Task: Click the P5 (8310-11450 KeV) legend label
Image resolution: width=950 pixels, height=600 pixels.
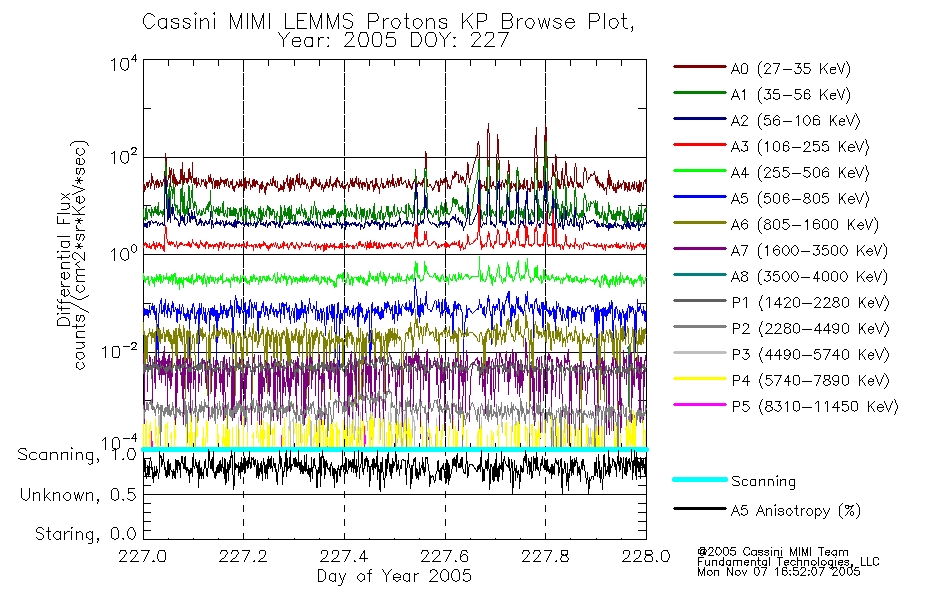Action: pos(815,407)
